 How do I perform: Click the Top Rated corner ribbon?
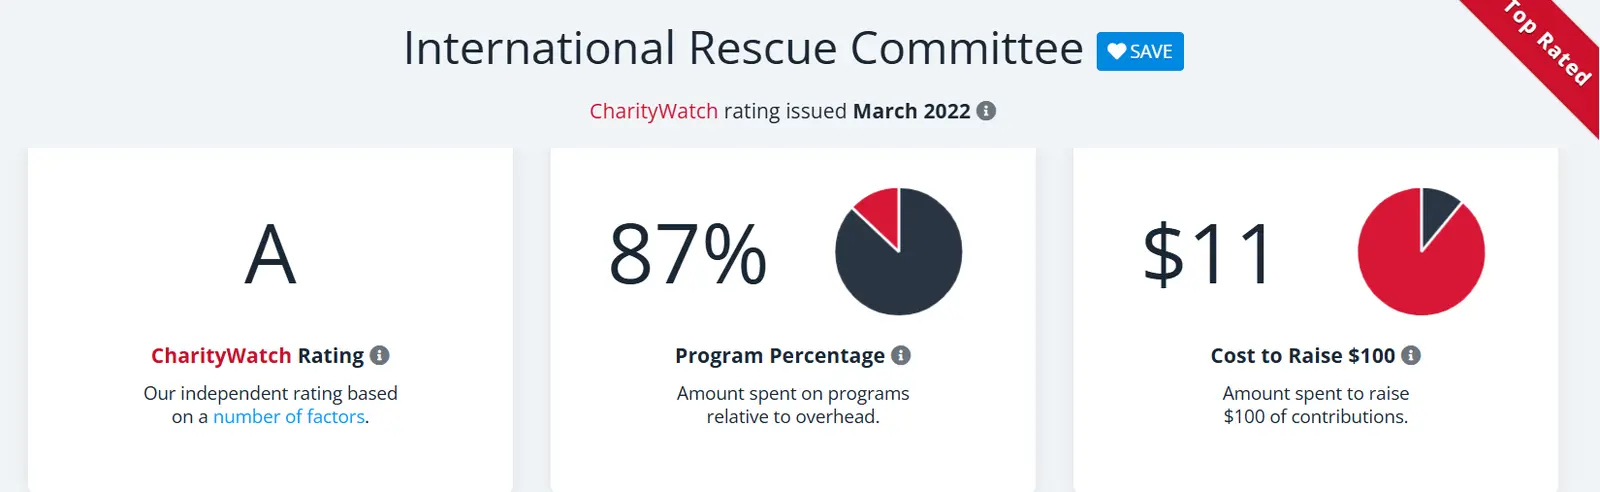(x=1547, y=45)
